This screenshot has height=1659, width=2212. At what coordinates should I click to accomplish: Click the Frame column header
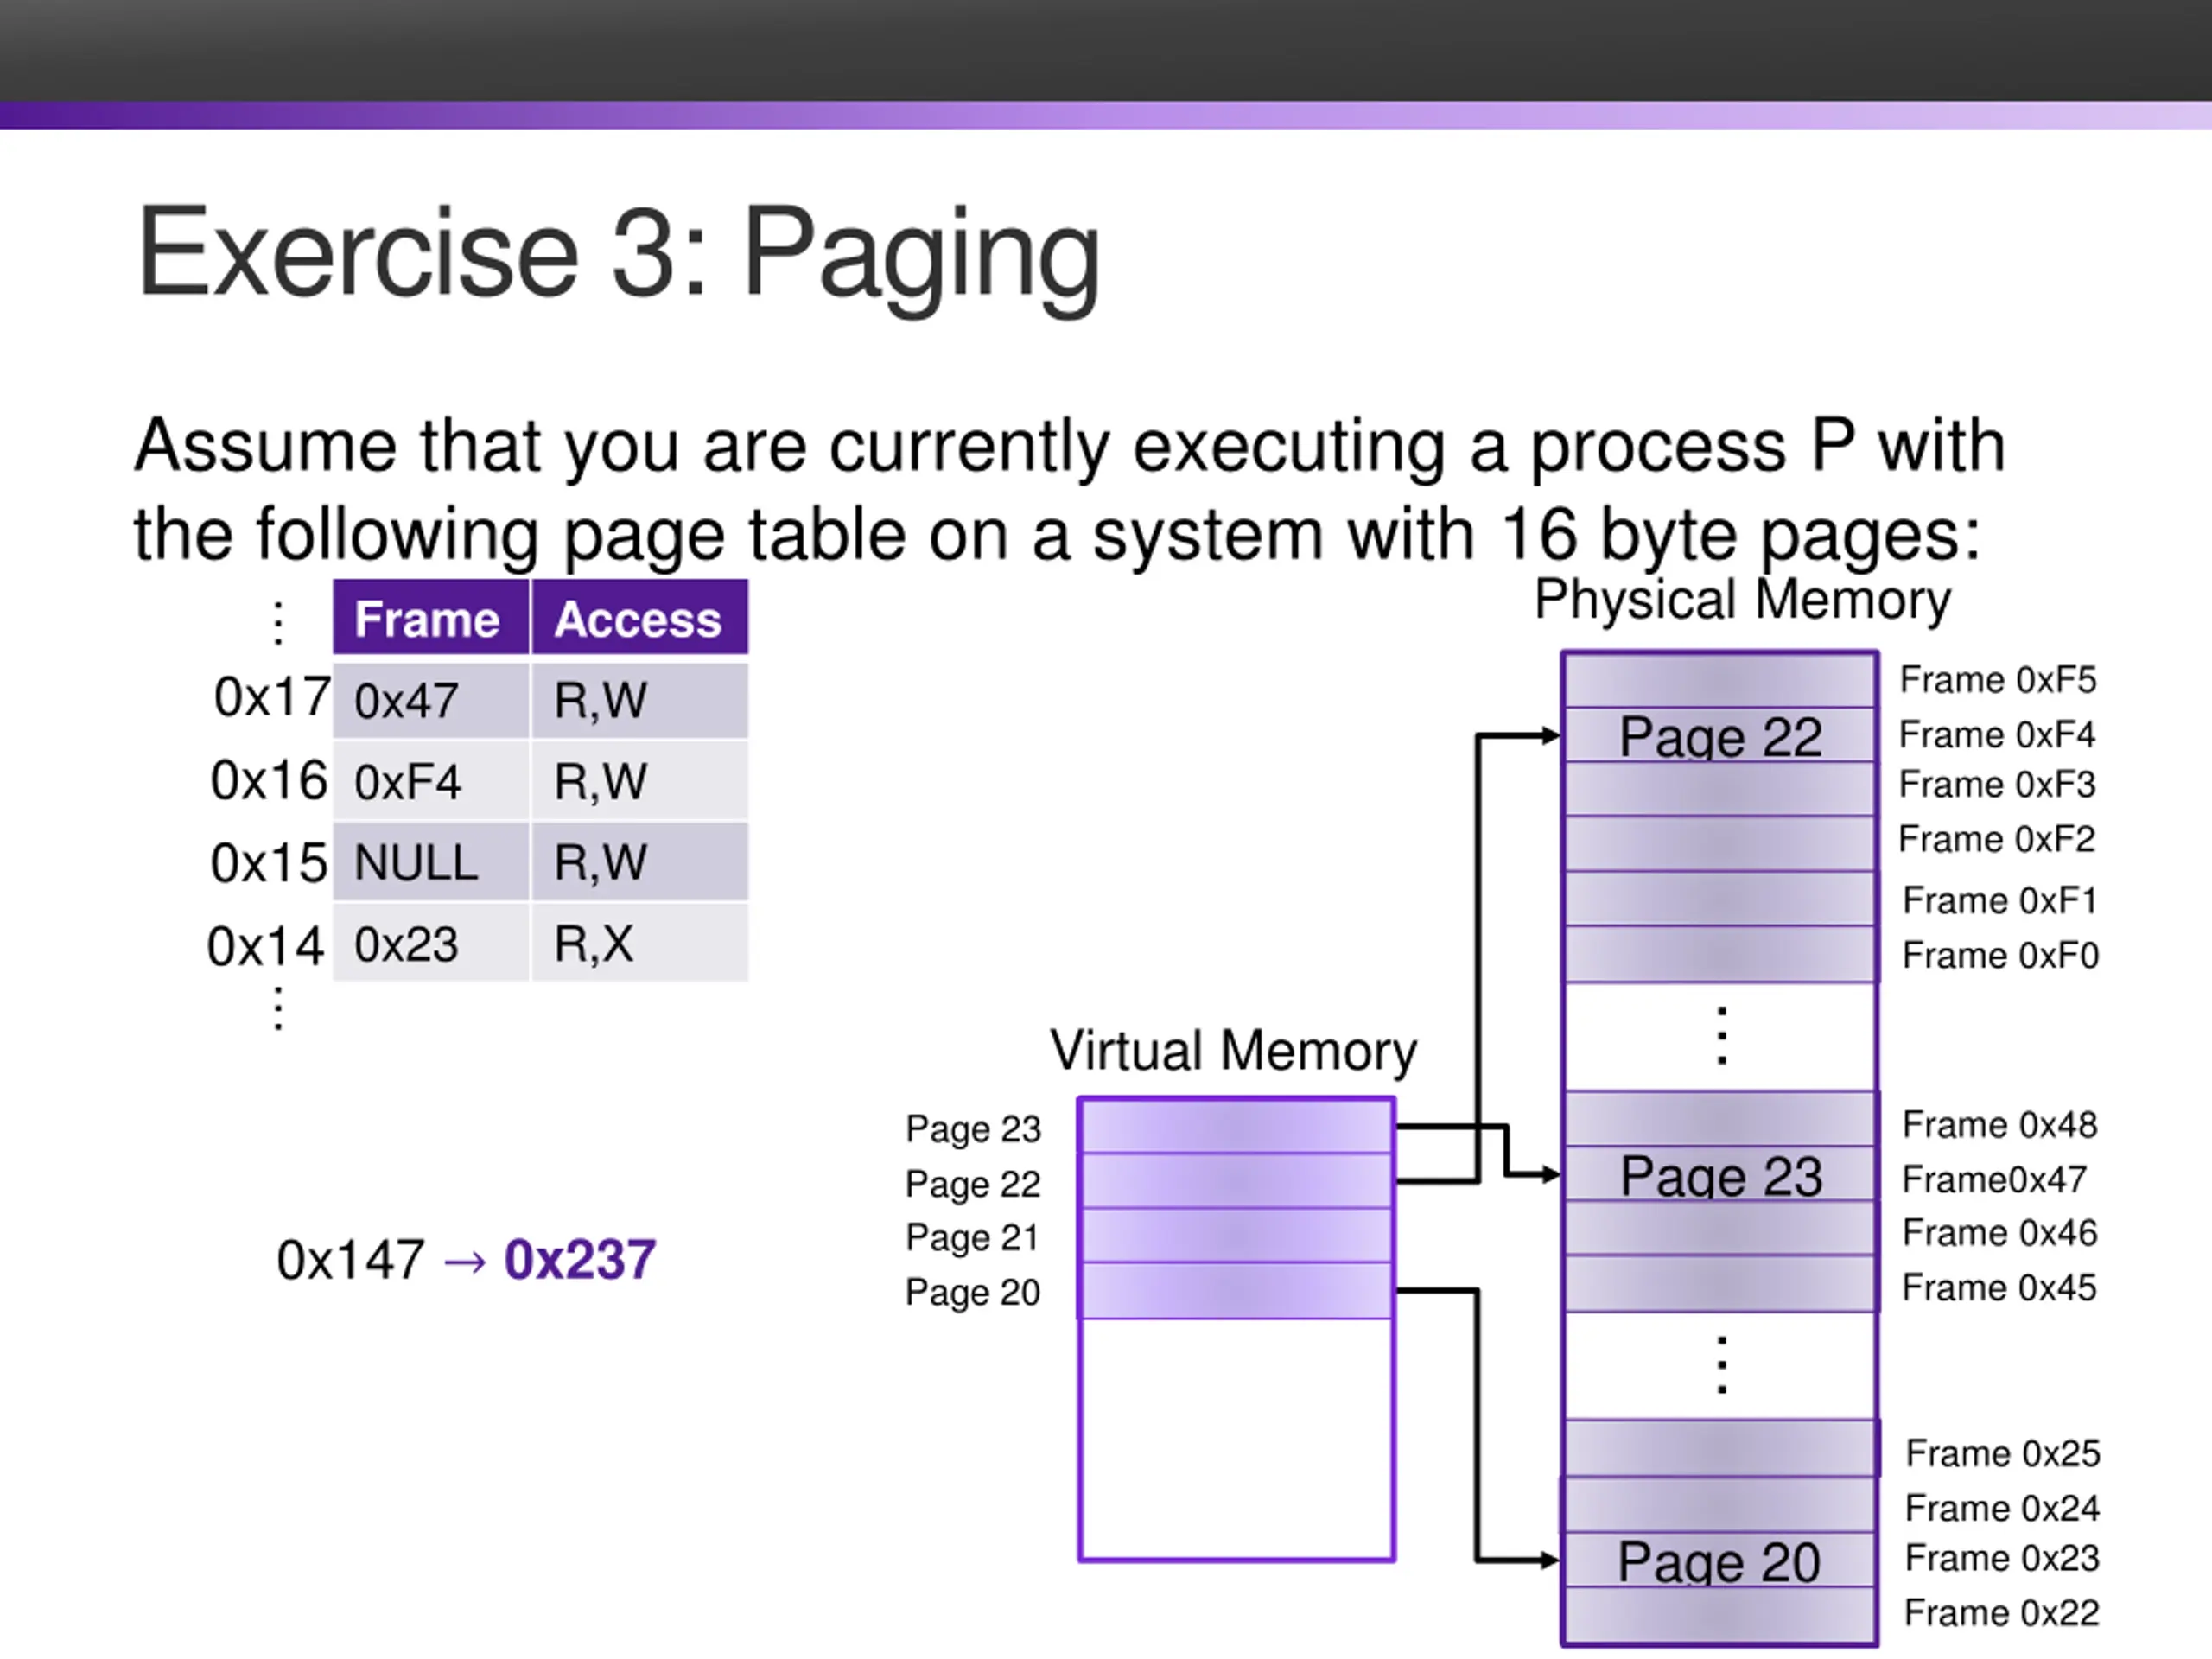pyautogui.click(x=428, y=619)
